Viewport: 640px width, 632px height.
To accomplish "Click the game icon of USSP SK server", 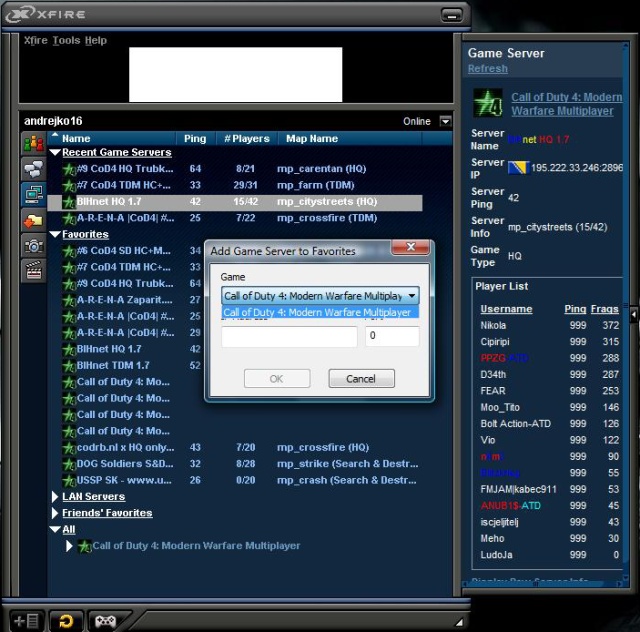I will coord(69,481).
